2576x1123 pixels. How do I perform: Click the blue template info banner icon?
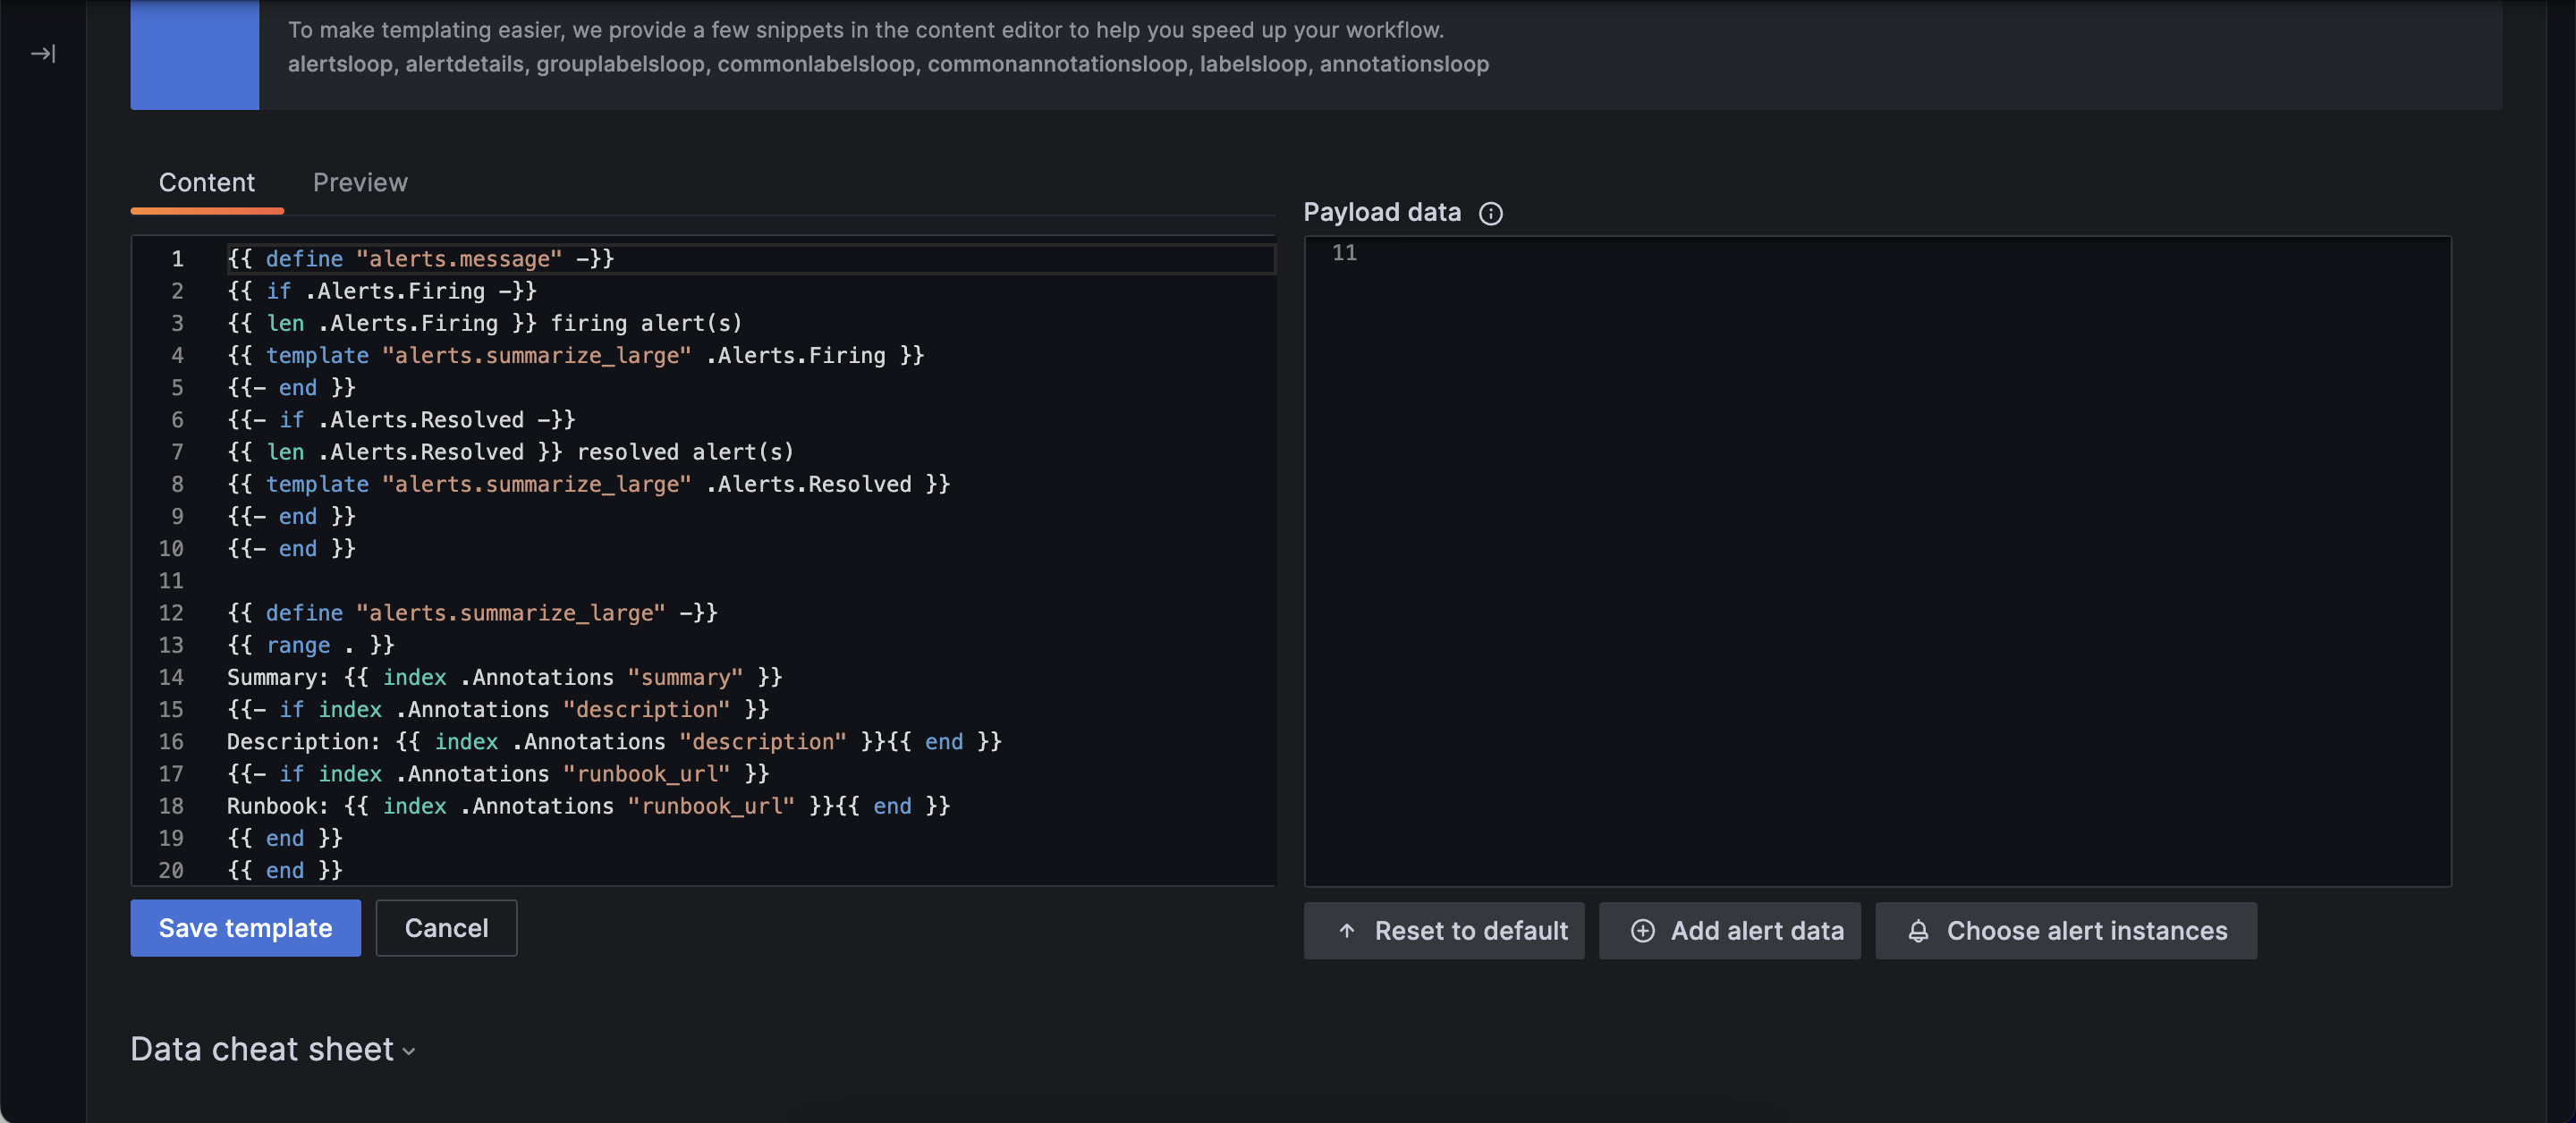coord(194,54)
